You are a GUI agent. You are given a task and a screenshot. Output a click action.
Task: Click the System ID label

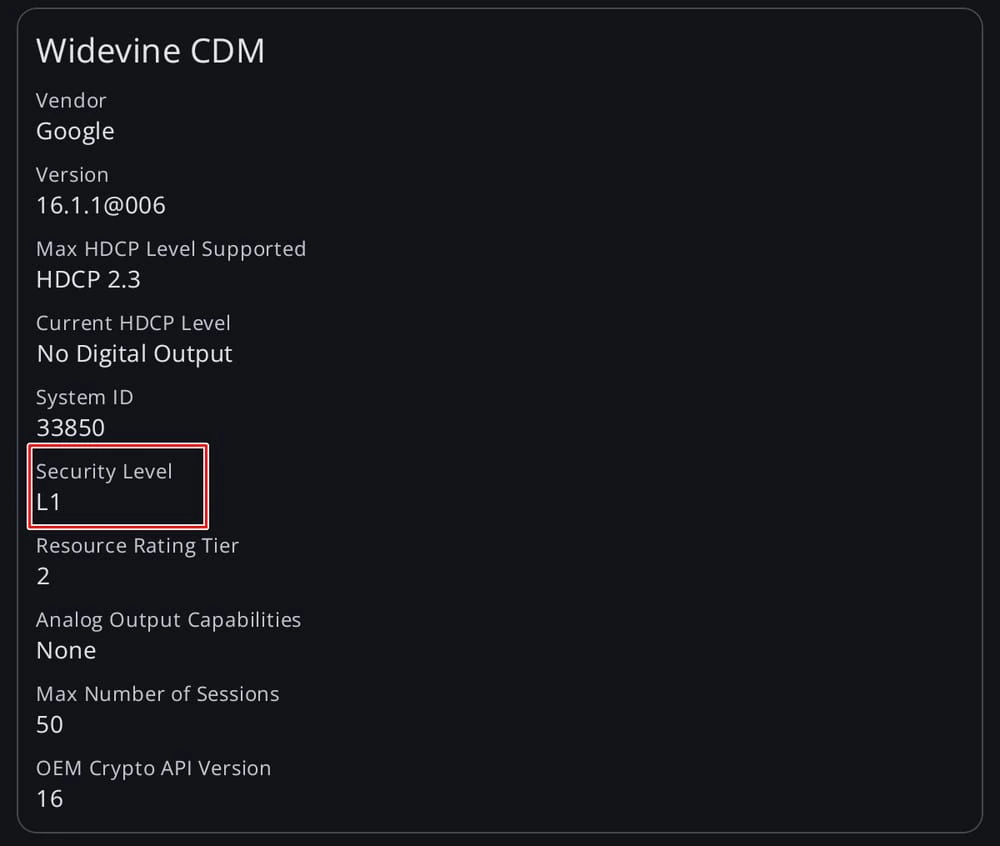[85, 397]
